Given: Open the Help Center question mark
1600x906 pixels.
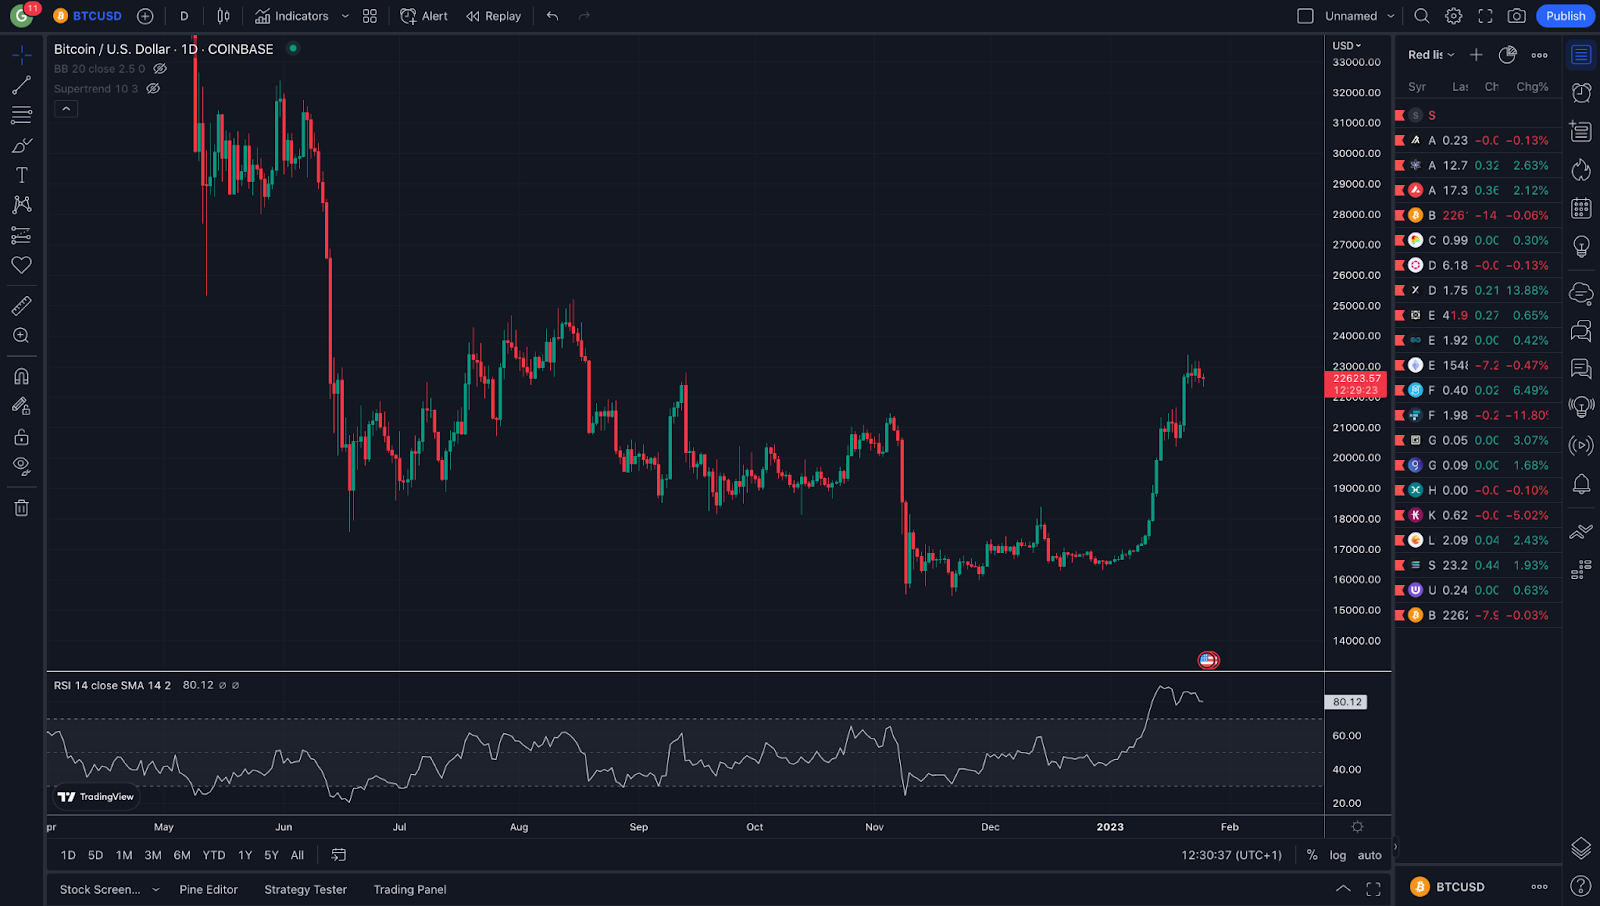Looking at the screenshot, I should (1581, 886).
